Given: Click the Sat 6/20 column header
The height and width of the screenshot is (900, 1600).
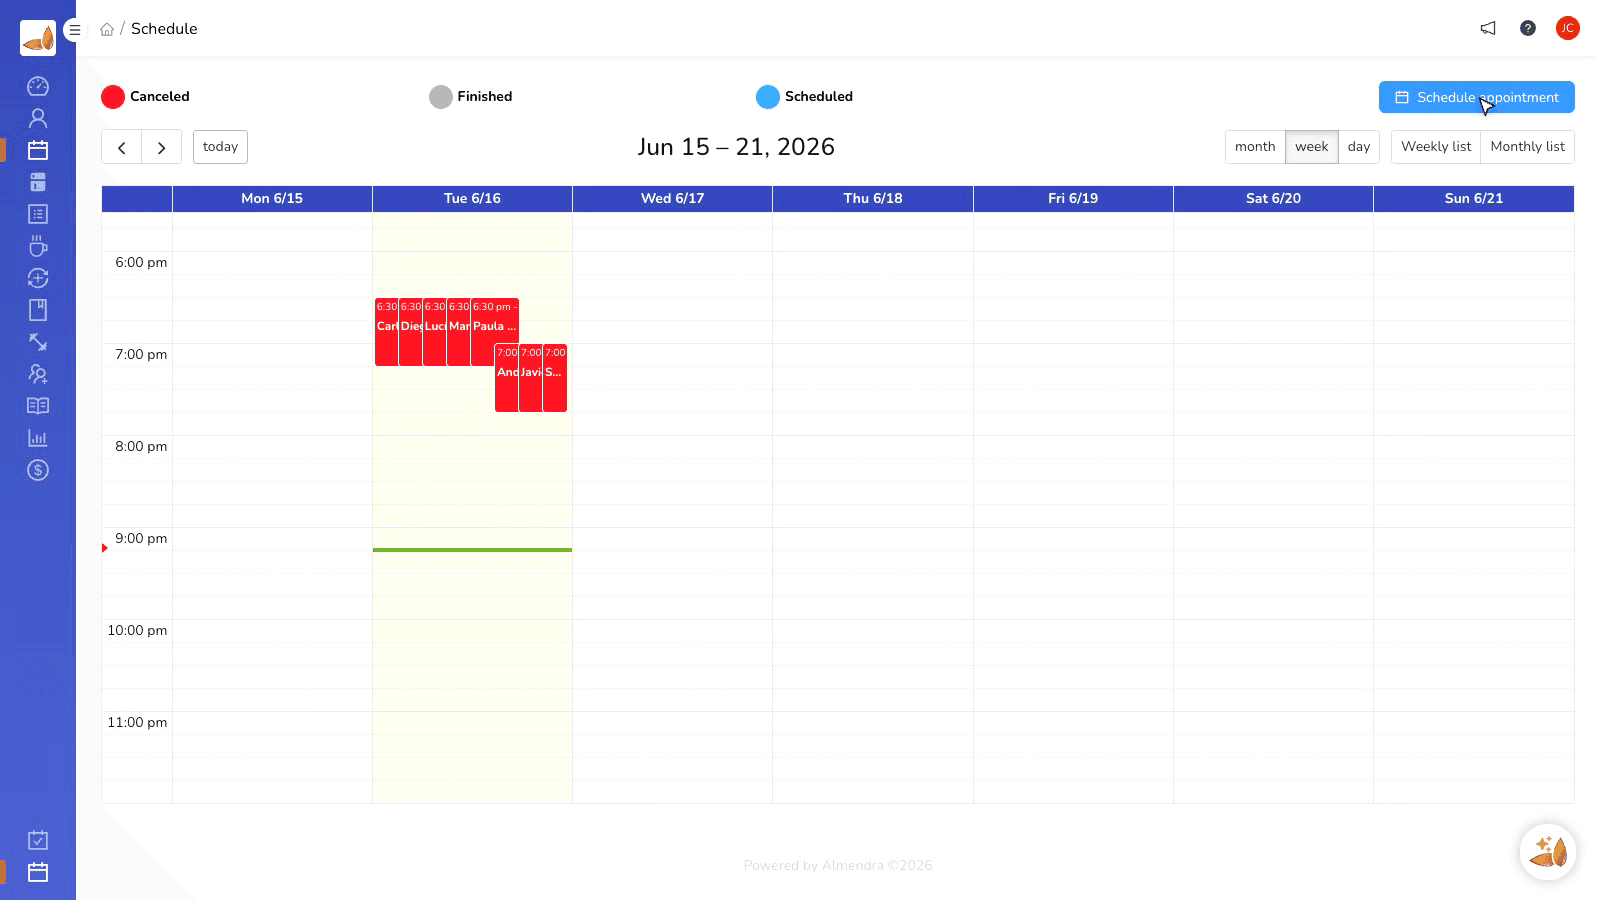Looking at the screenshot, I should tap(1273, 198).
